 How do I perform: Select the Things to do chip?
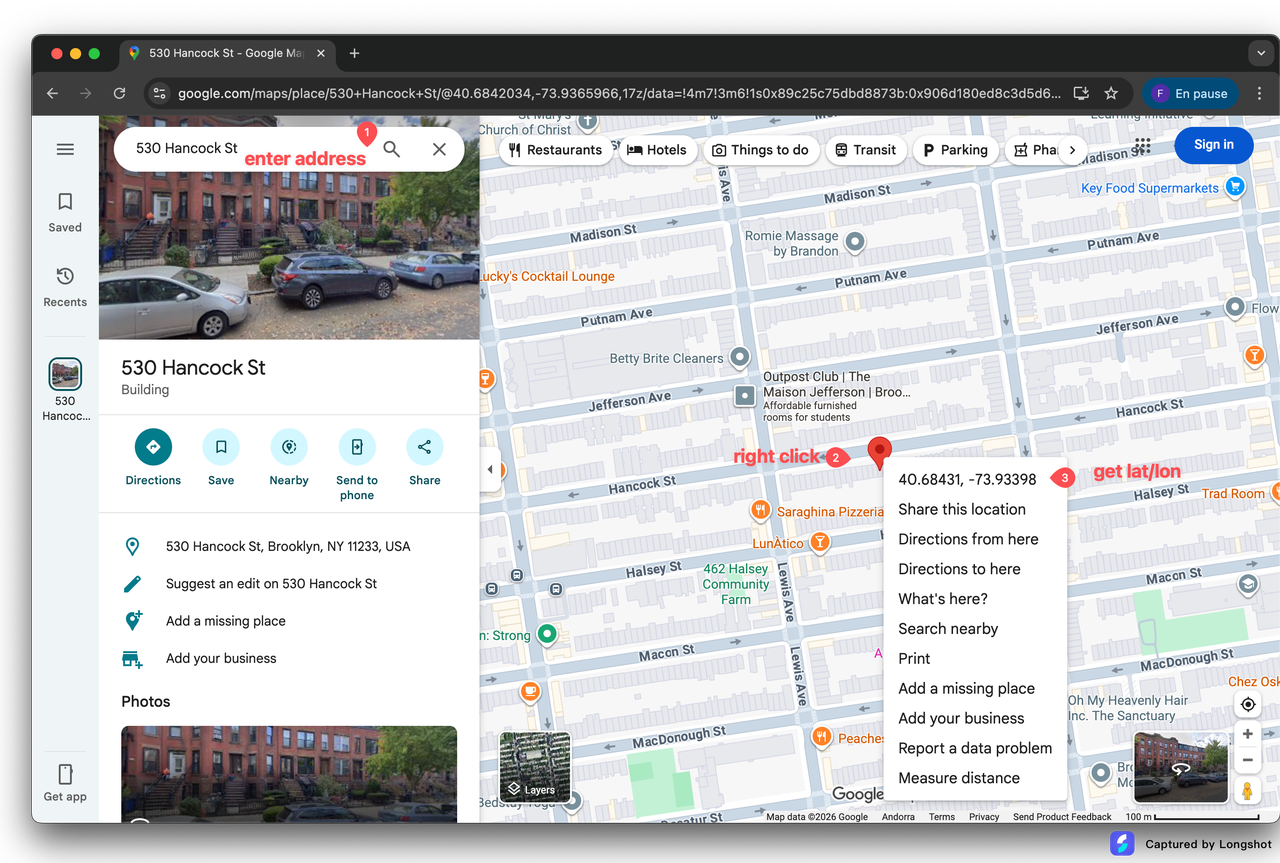point(761,150)
